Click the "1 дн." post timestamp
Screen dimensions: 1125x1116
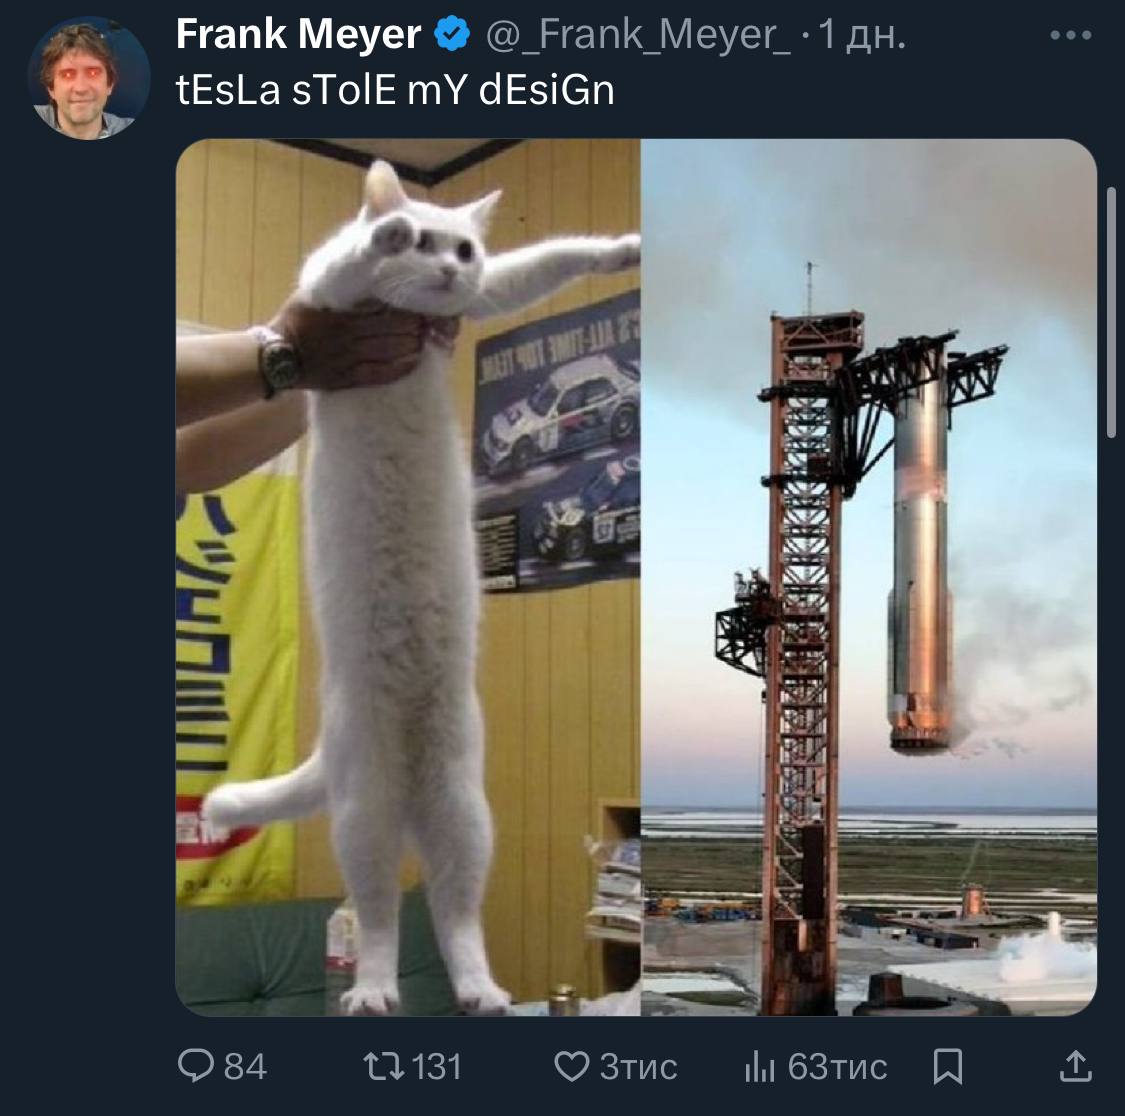(862, 35)
